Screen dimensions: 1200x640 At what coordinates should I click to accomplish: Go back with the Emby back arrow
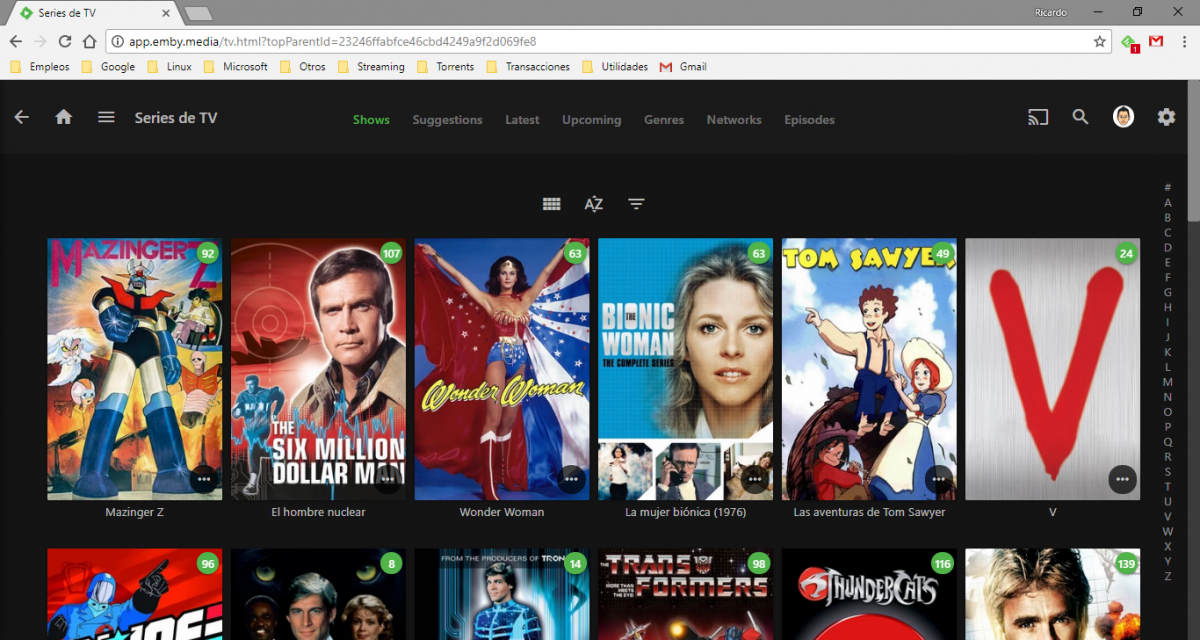(22, 117)
